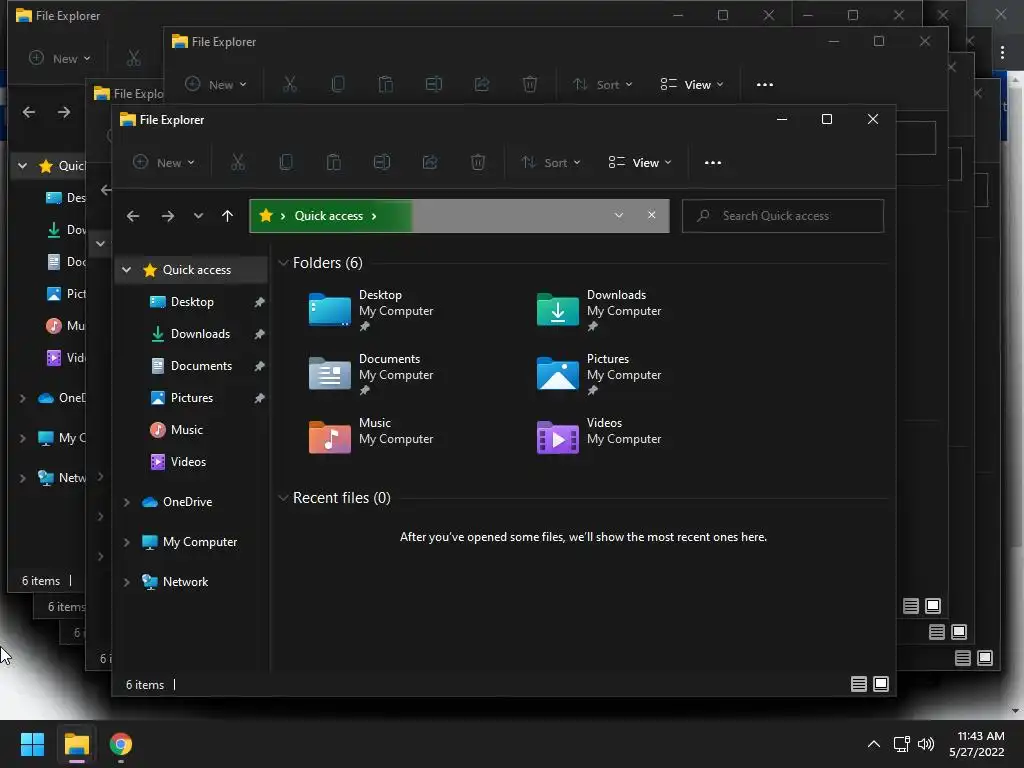Show hidden icons in the system tray
Screen dimensions: 1024x768
pyautogui.click(x=874, y=744)
